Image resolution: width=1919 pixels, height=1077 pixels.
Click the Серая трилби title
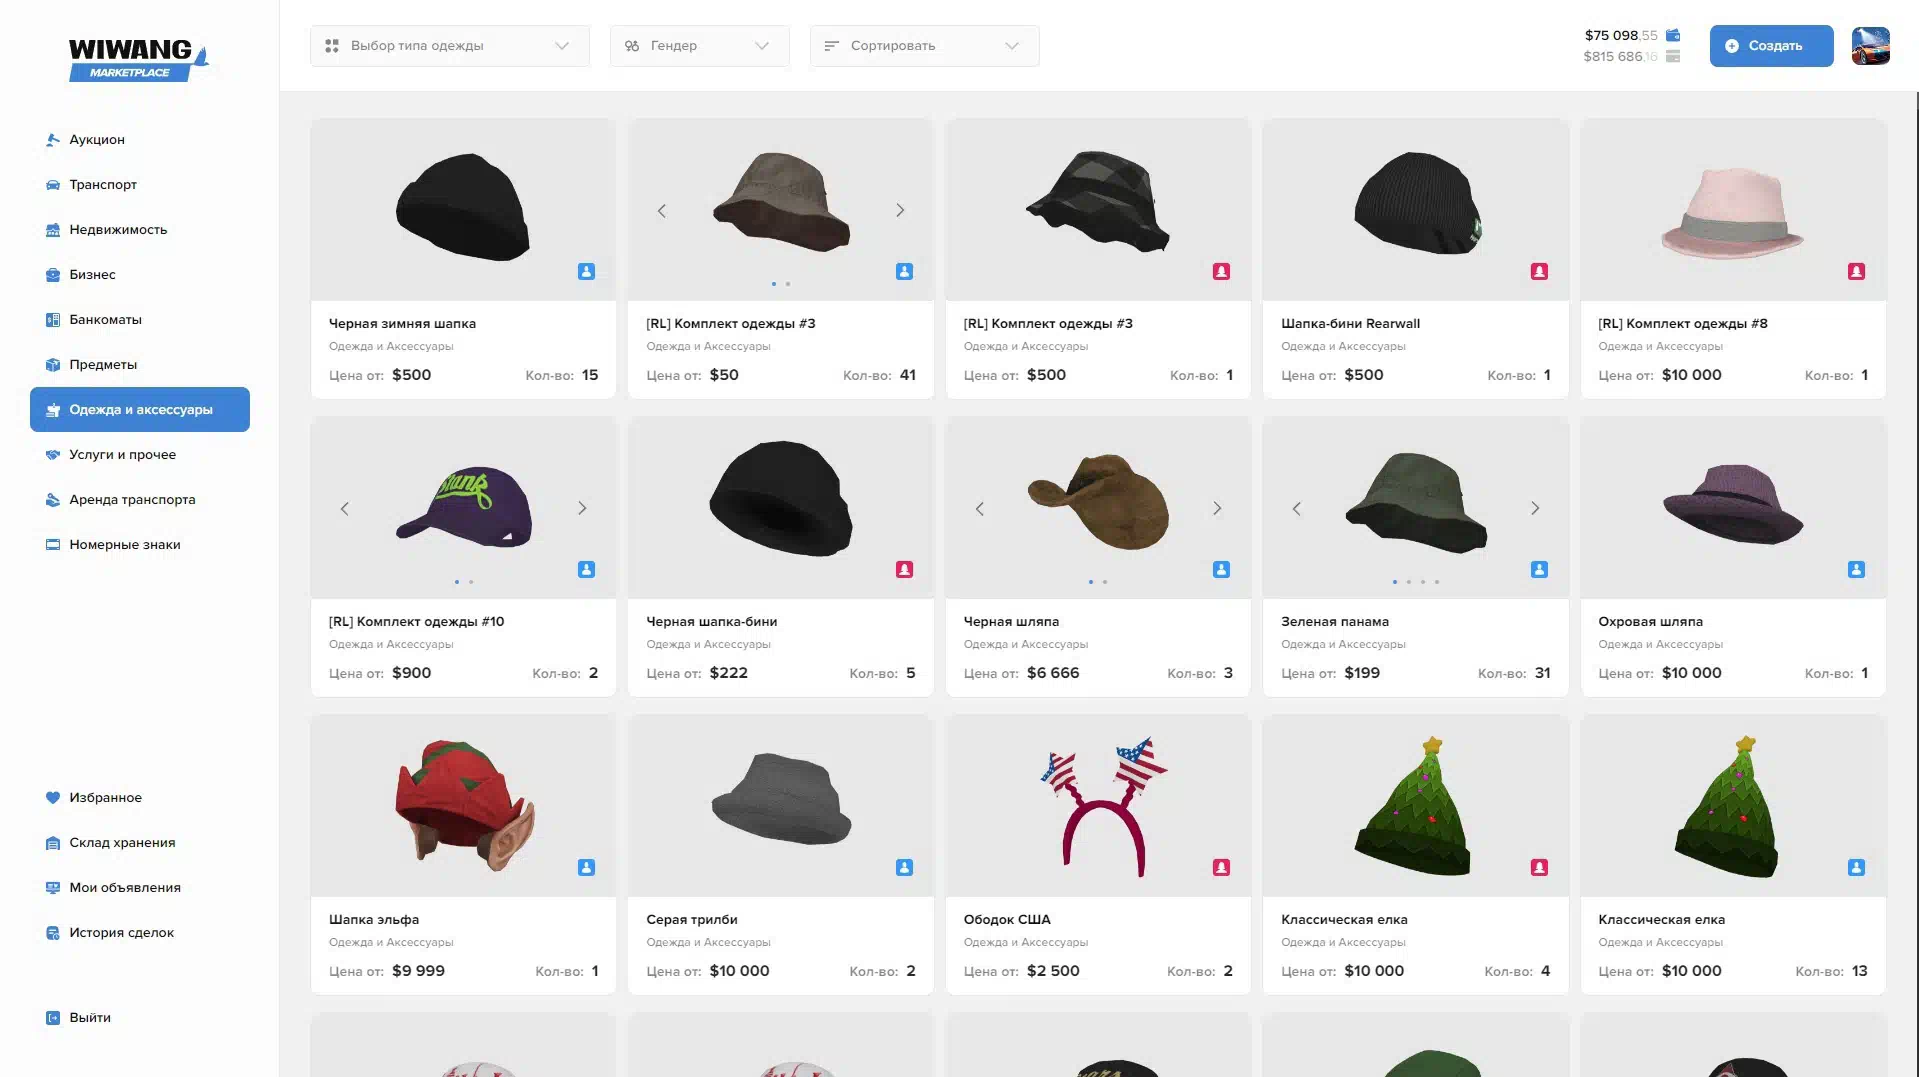692,920
